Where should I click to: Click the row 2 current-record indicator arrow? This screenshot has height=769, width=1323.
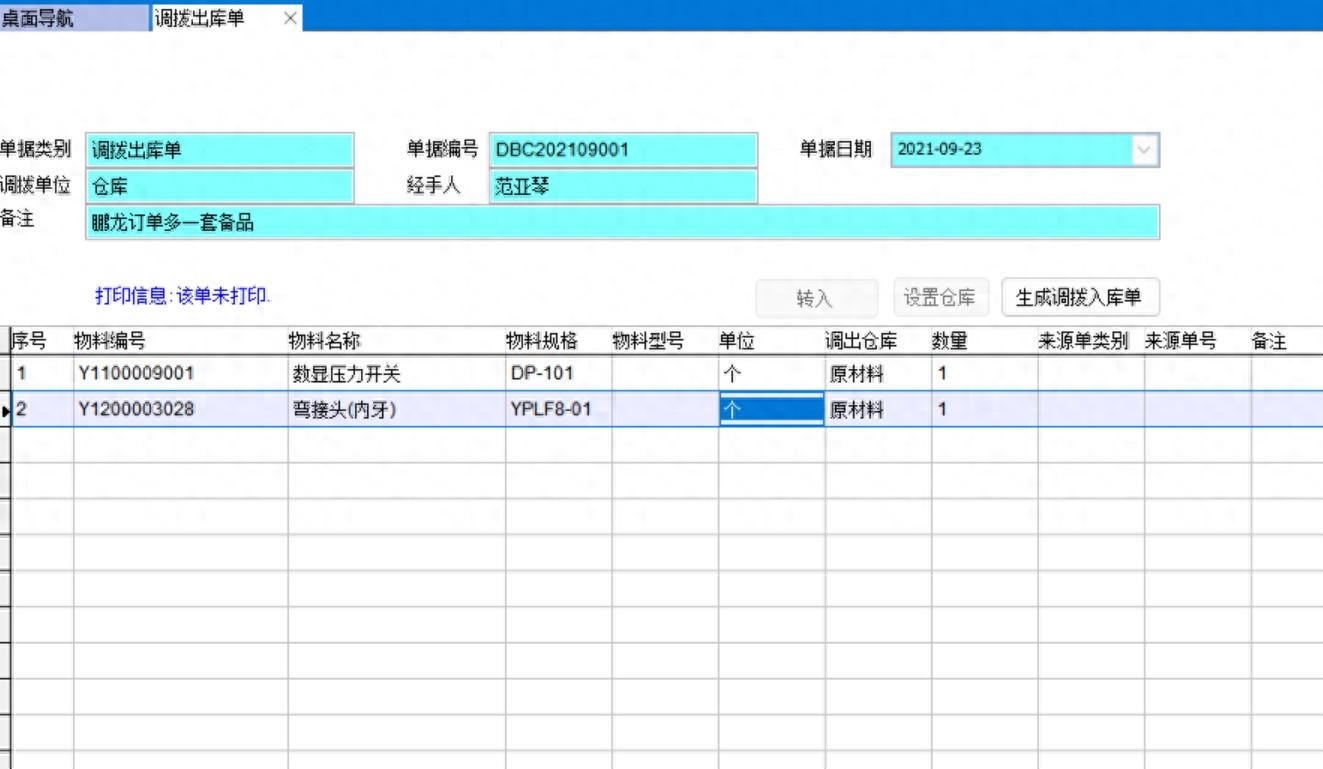[x=6, y=410]
